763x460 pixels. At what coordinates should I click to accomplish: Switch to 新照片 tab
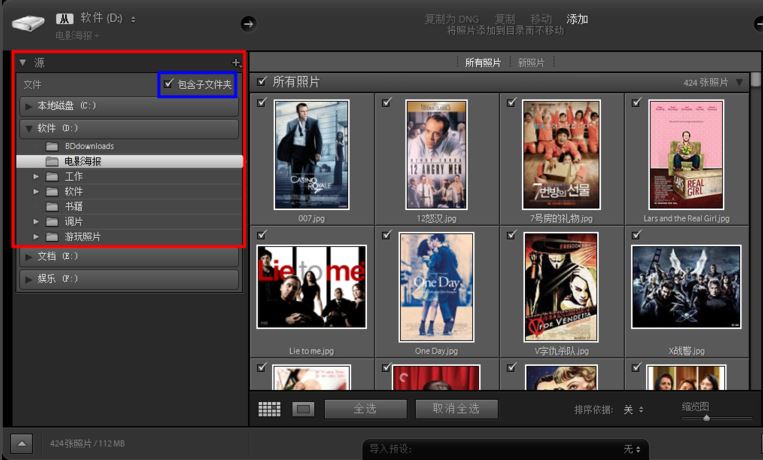[531, 62]
